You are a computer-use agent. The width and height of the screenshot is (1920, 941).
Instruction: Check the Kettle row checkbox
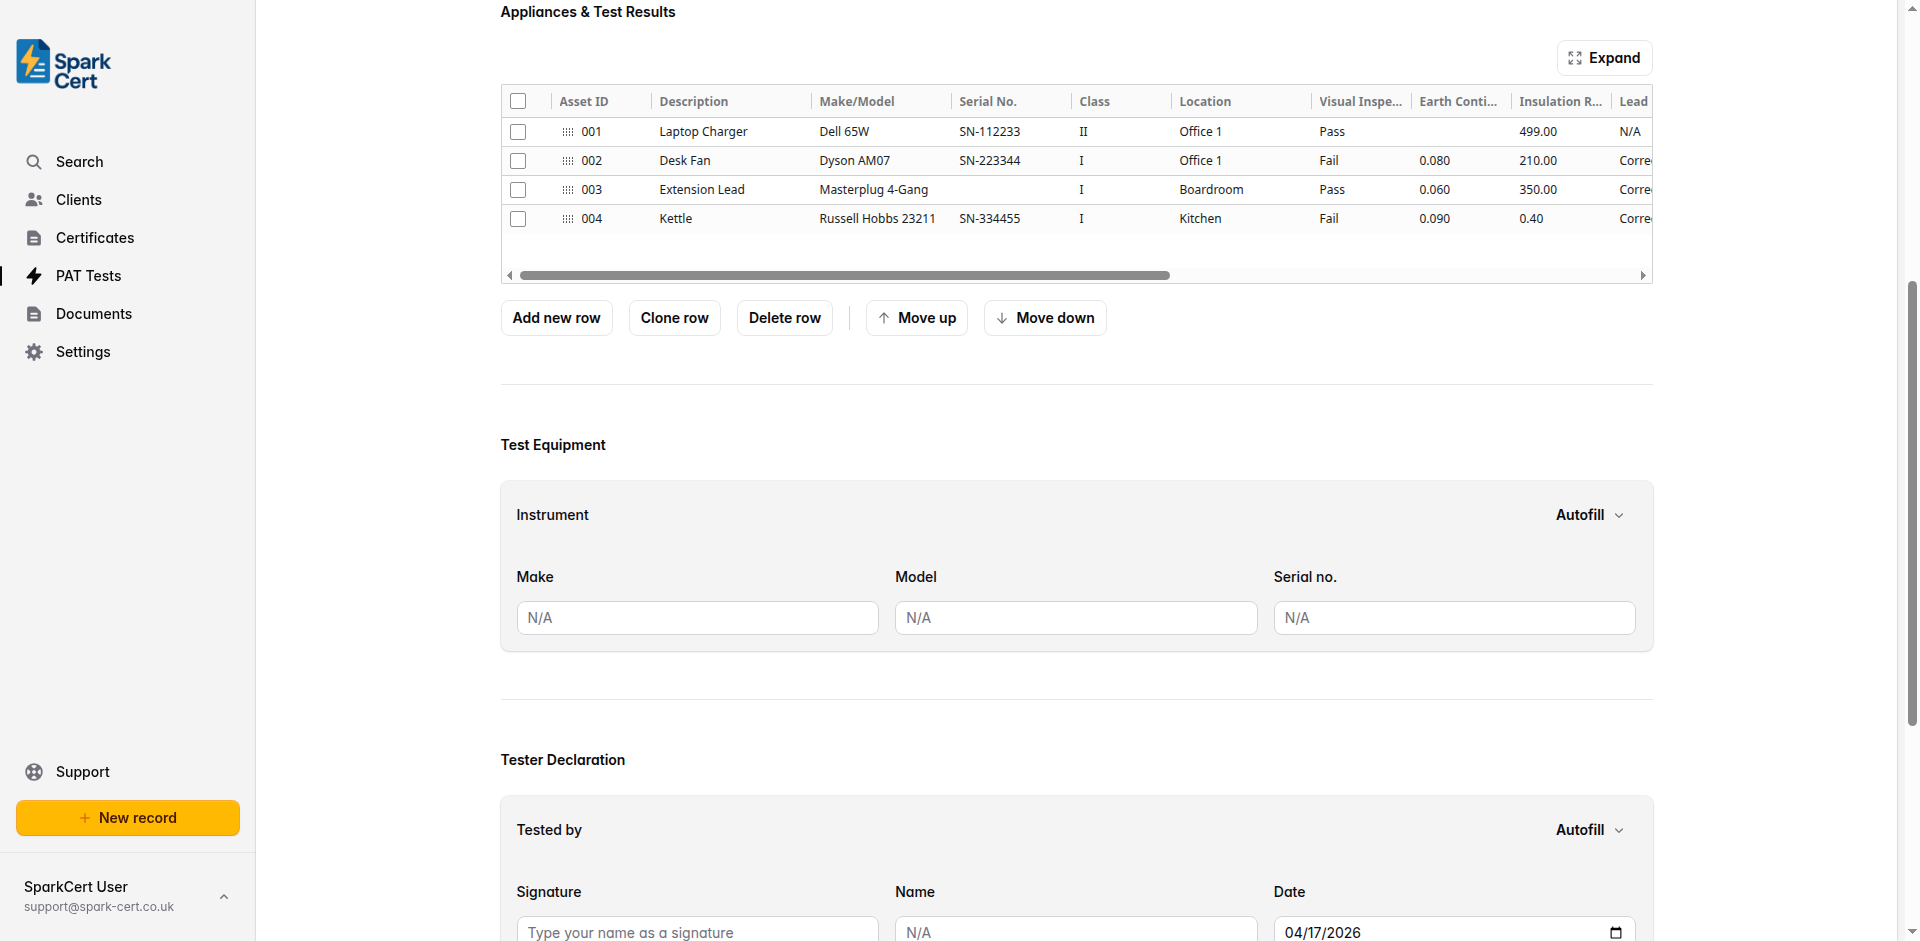point(518,219)
